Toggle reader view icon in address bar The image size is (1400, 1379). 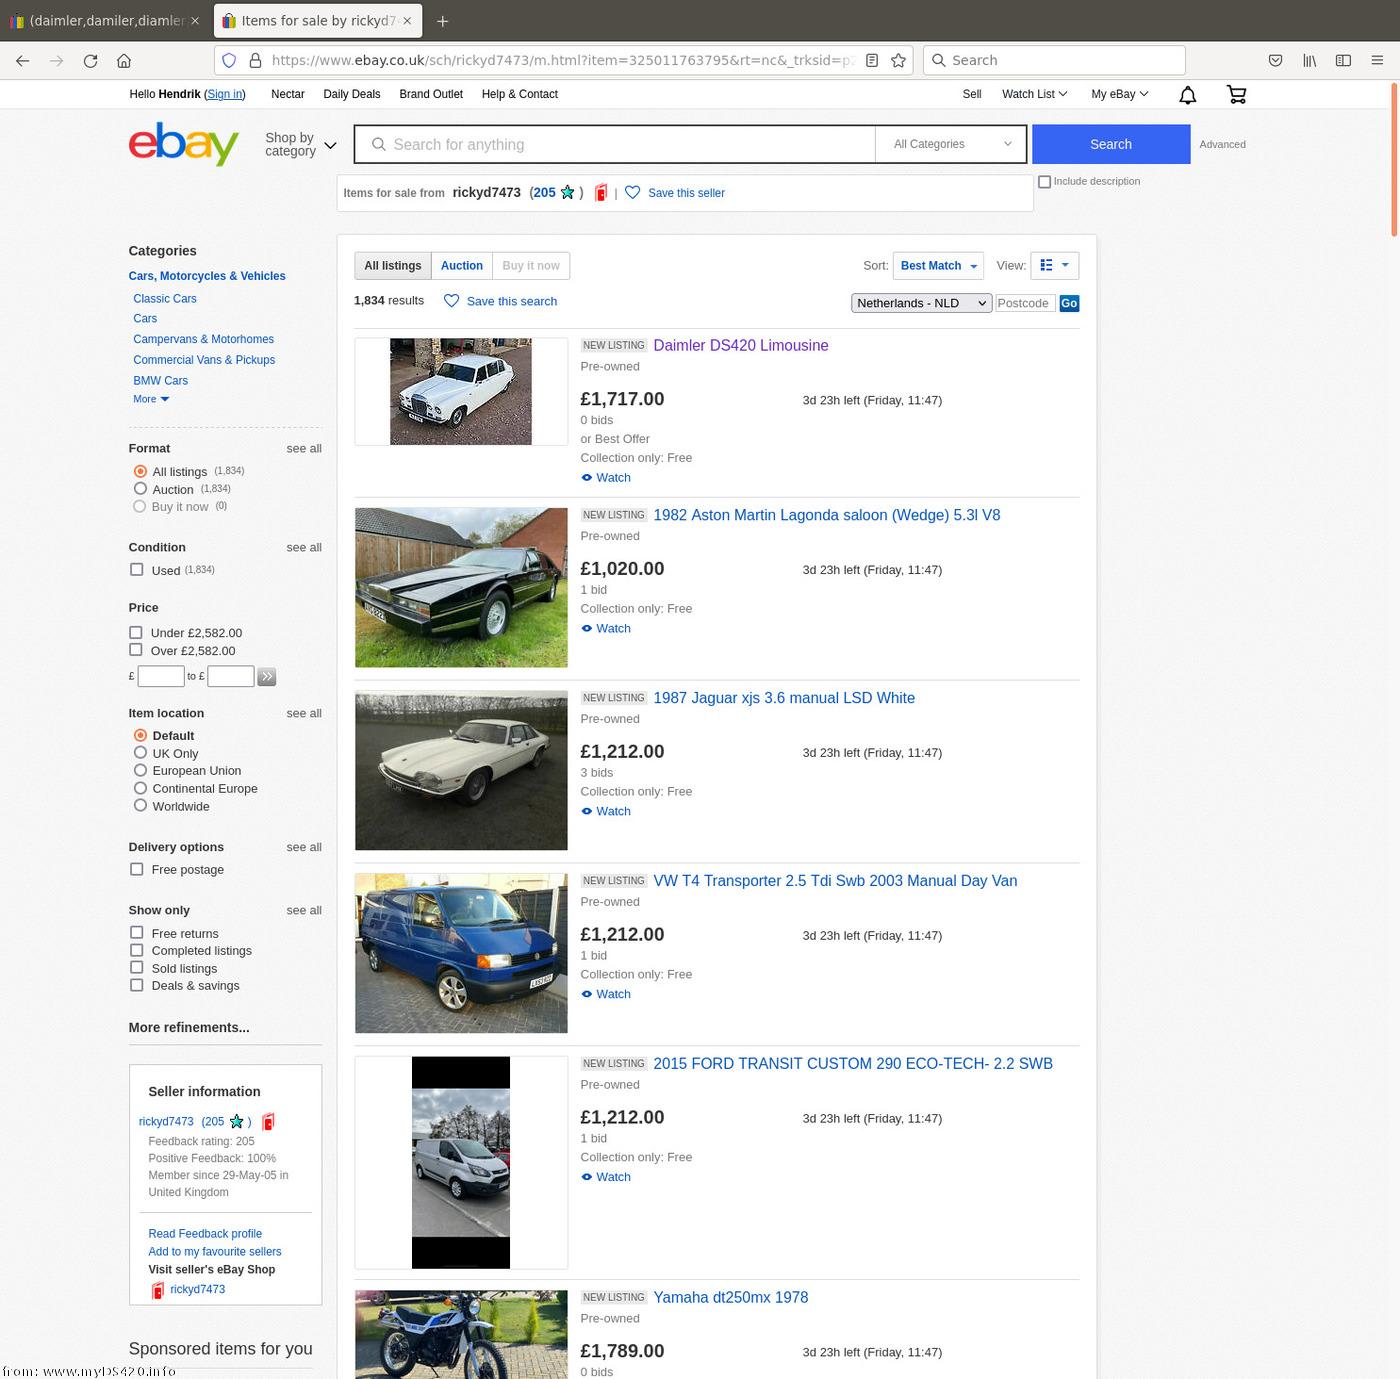click(x=872, y=60)
